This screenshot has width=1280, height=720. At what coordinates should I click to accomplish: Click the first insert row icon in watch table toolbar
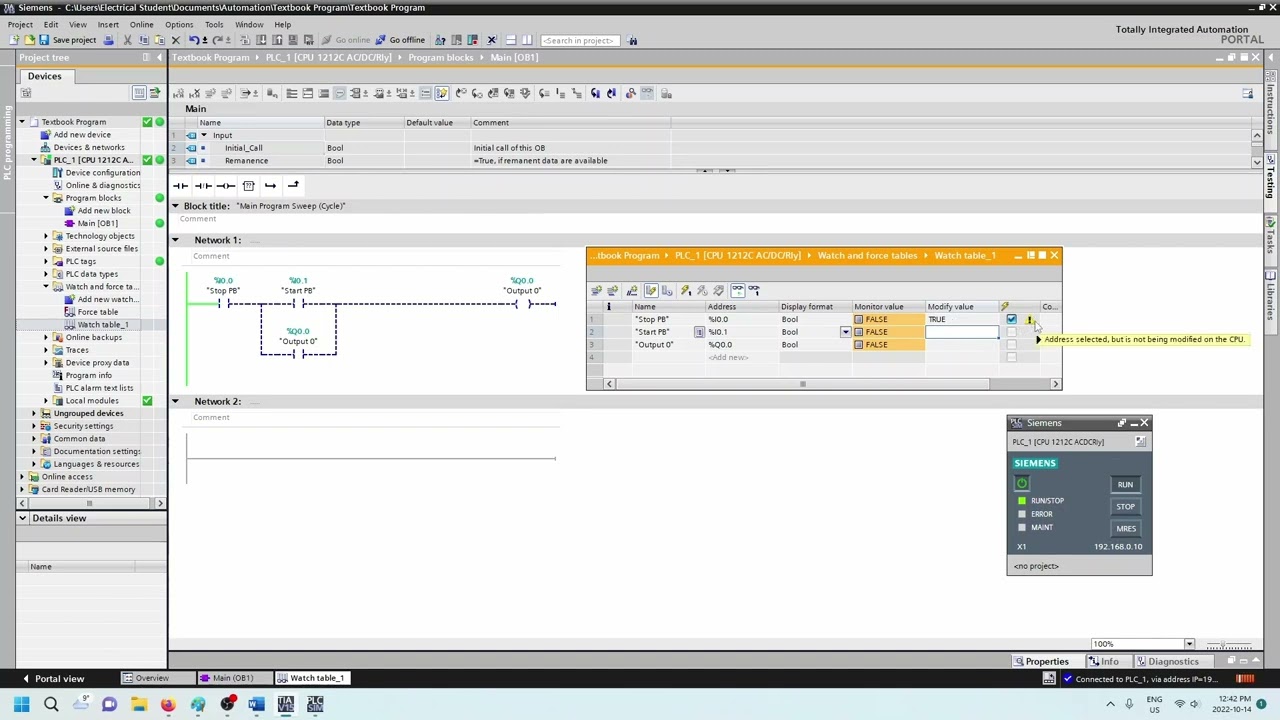pyautogui.click(x=597, y=290)
